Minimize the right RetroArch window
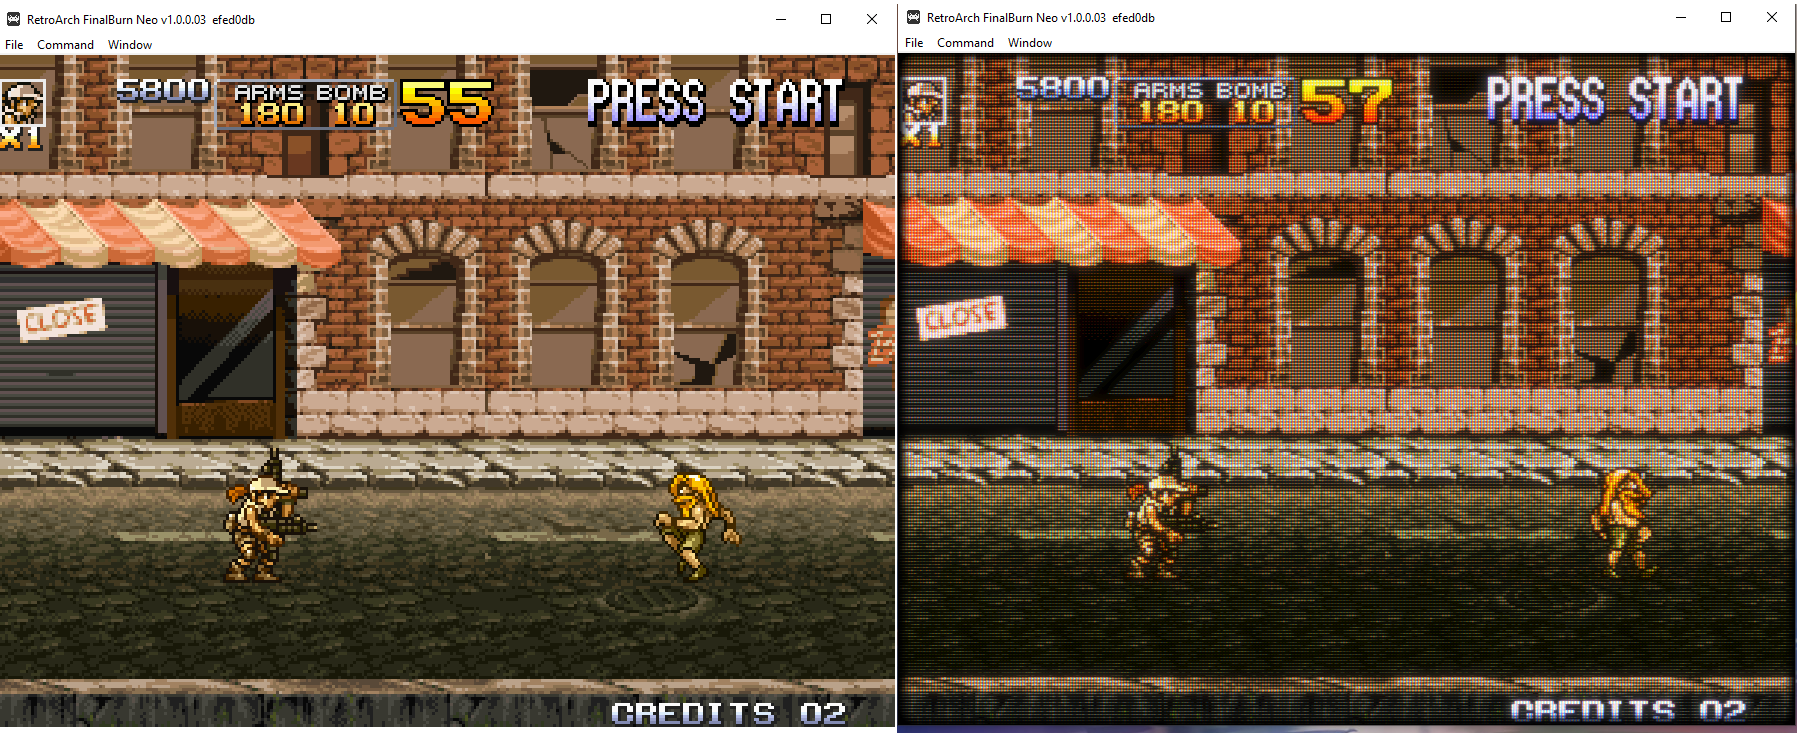 point(1681,17)
